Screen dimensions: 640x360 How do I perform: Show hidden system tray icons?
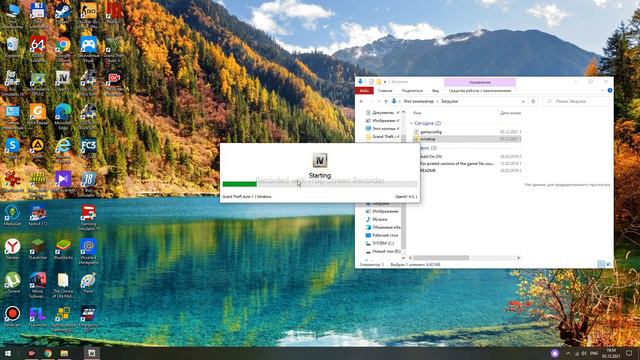click(x=568, y=353)
